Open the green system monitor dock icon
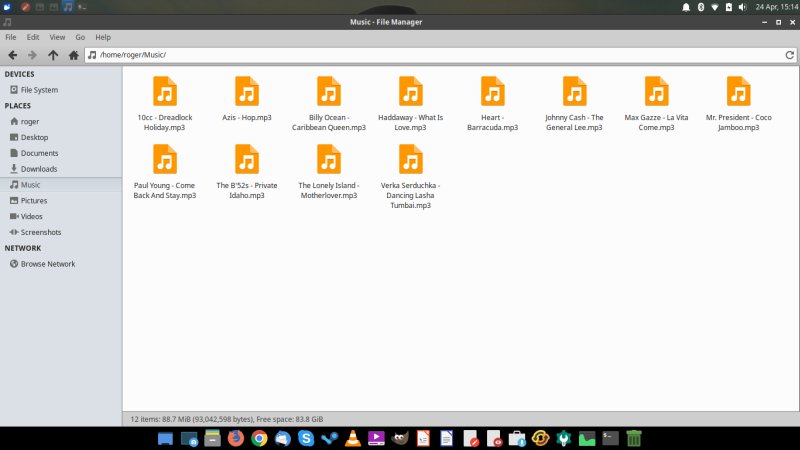Viewport: 800px width, 450px height. tap(587, 438)
